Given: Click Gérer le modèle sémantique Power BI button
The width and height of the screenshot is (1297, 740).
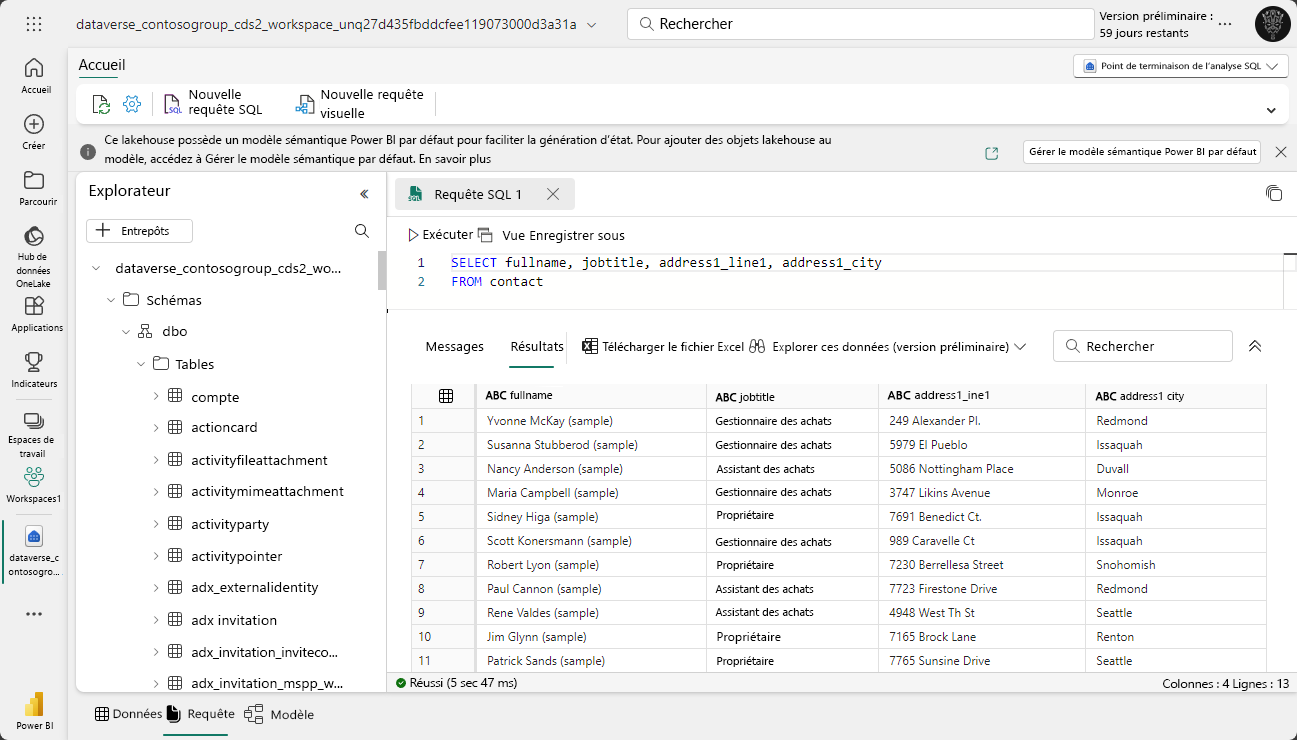Looking at the screenshot, I should coord(1142,152).
